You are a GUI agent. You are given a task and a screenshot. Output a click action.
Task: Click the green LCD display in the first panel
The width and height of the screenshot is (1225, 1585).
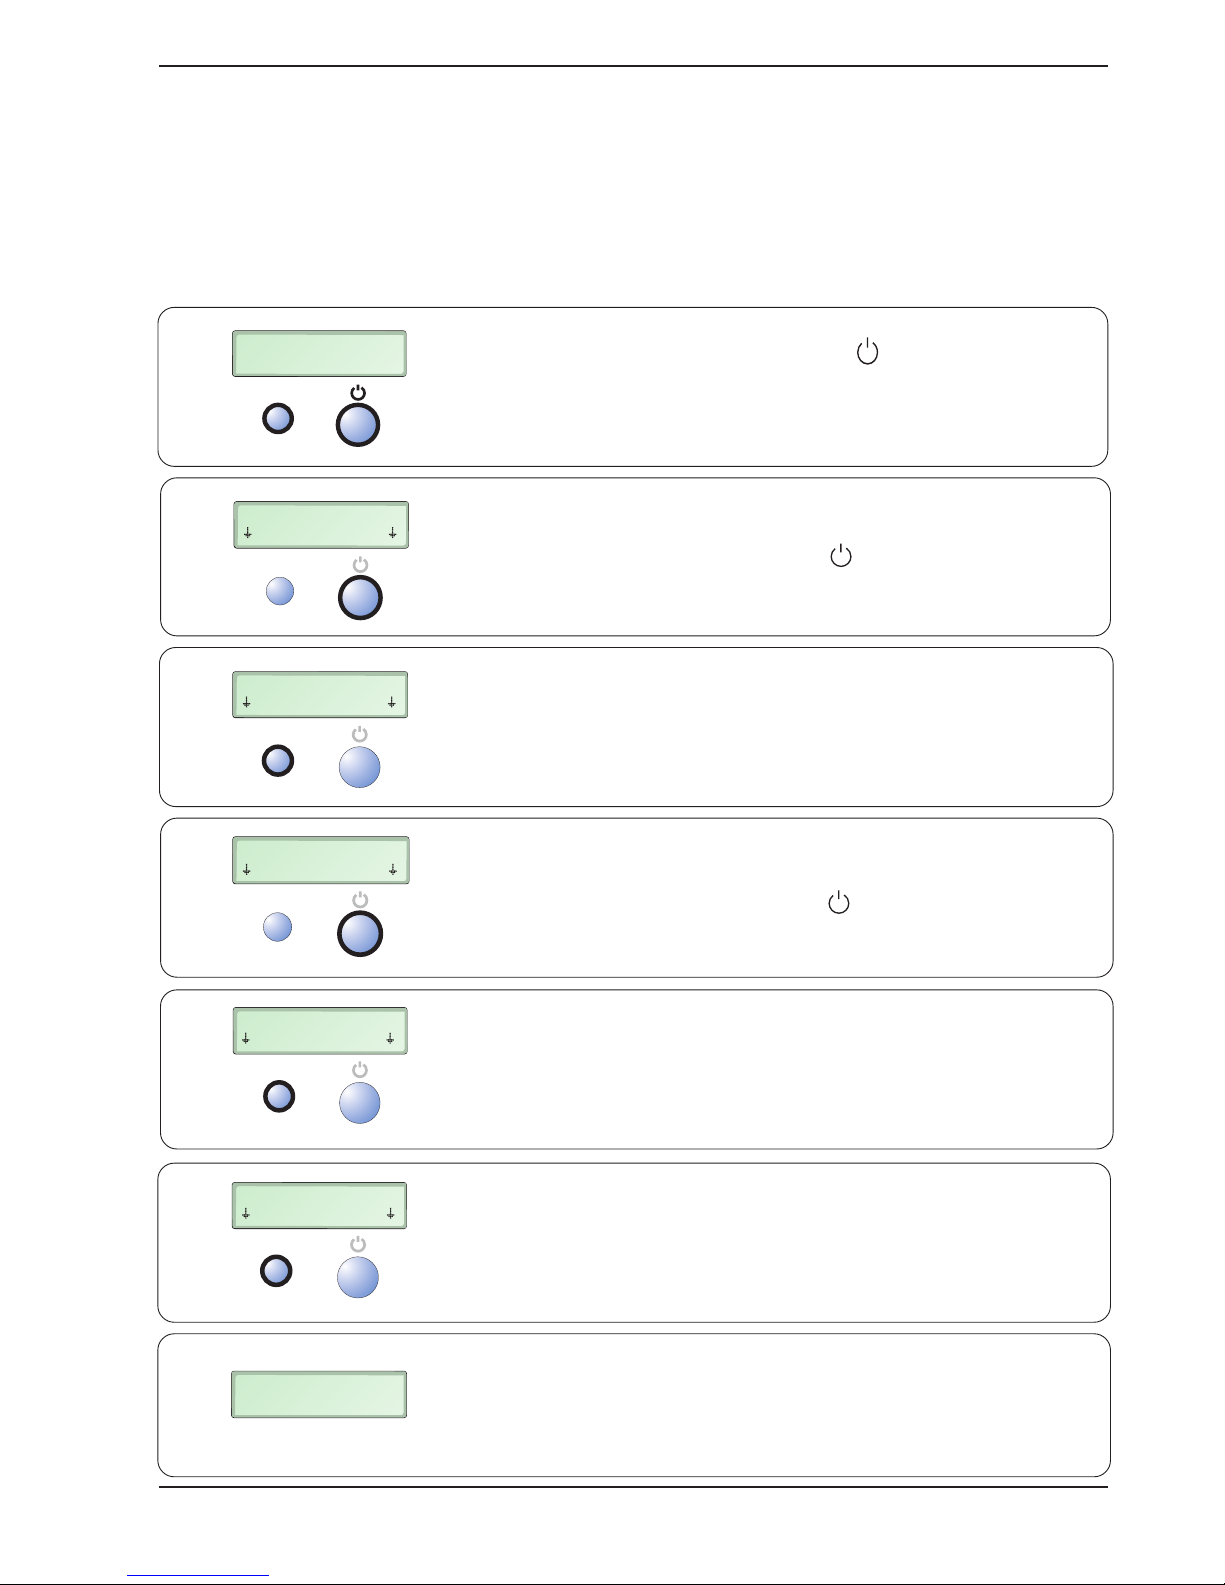pos(319,353)
